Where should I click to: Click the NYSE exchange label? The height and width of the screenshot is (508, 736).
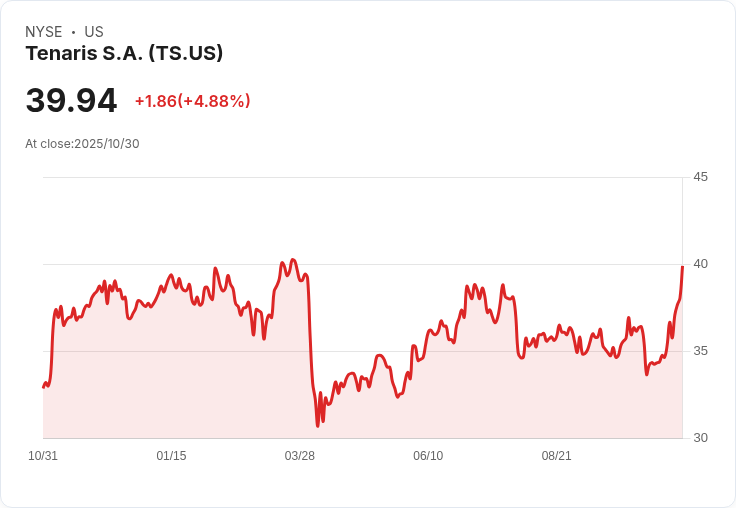[43, 32]
